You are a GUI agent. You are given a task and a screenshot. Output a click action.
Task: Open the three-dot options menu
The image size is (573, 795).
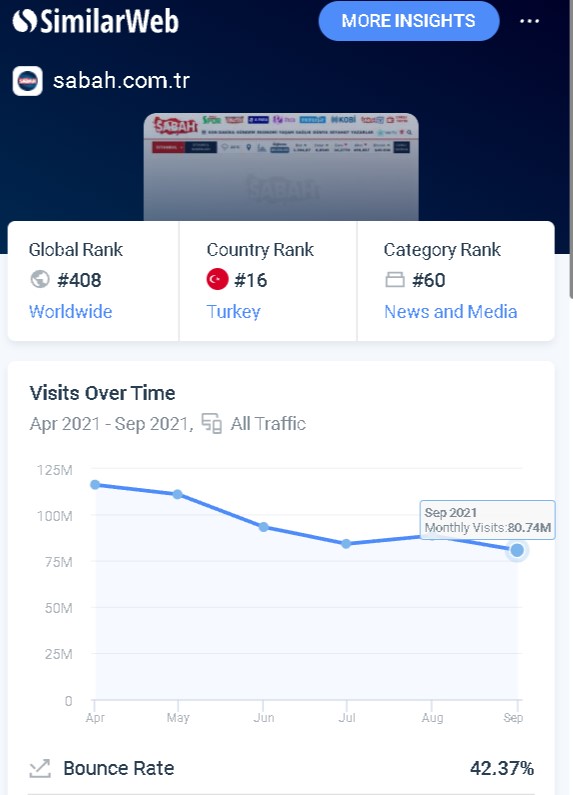tap(529, 21)
